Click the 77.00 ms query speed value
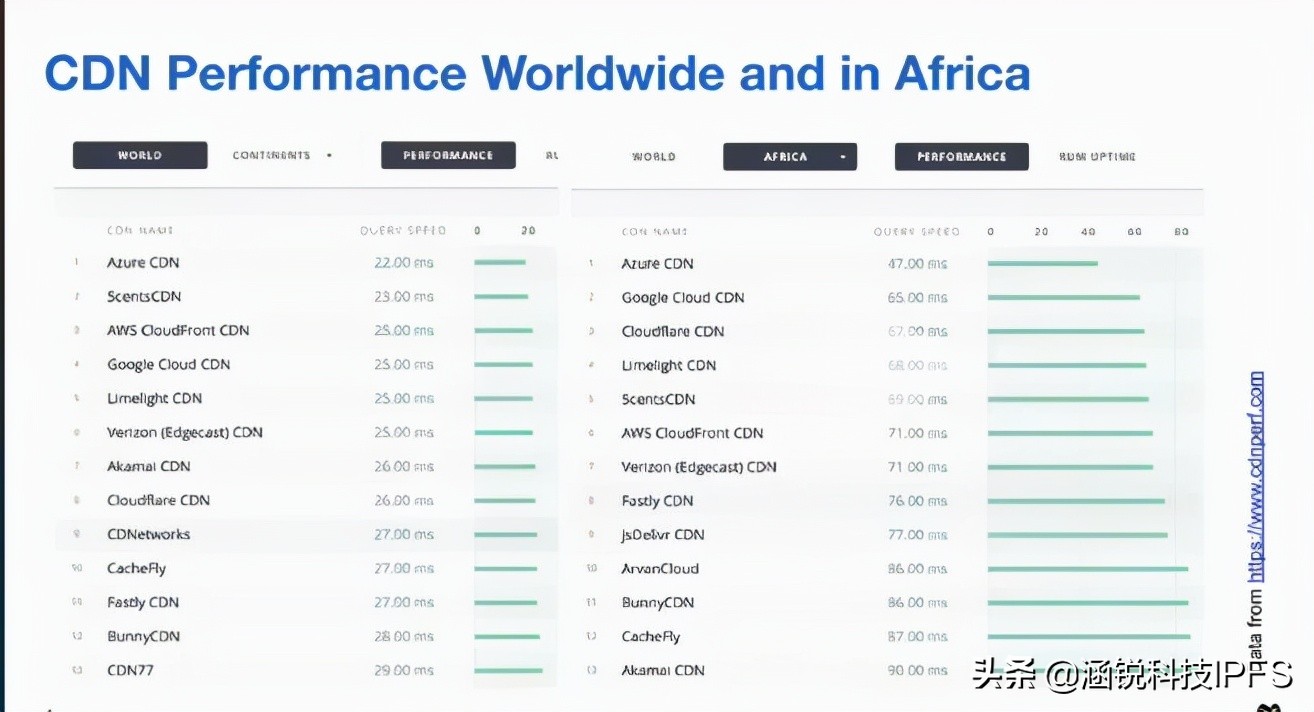This screenshot has height=712, width=1314. pyautogui.click(x=917, y=536)
